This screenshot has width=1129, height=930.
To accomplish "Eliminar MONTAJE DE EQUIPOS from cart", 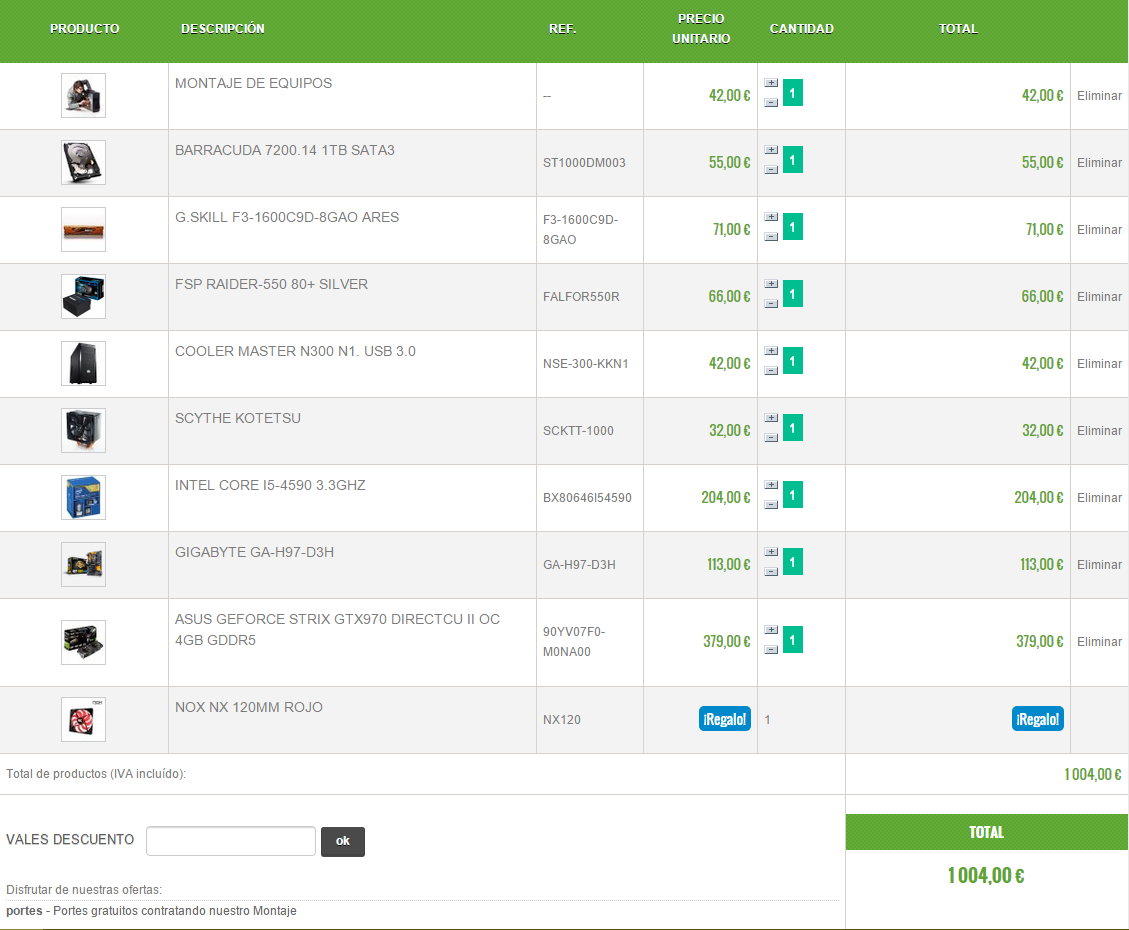I will [x=1099, y=96].
